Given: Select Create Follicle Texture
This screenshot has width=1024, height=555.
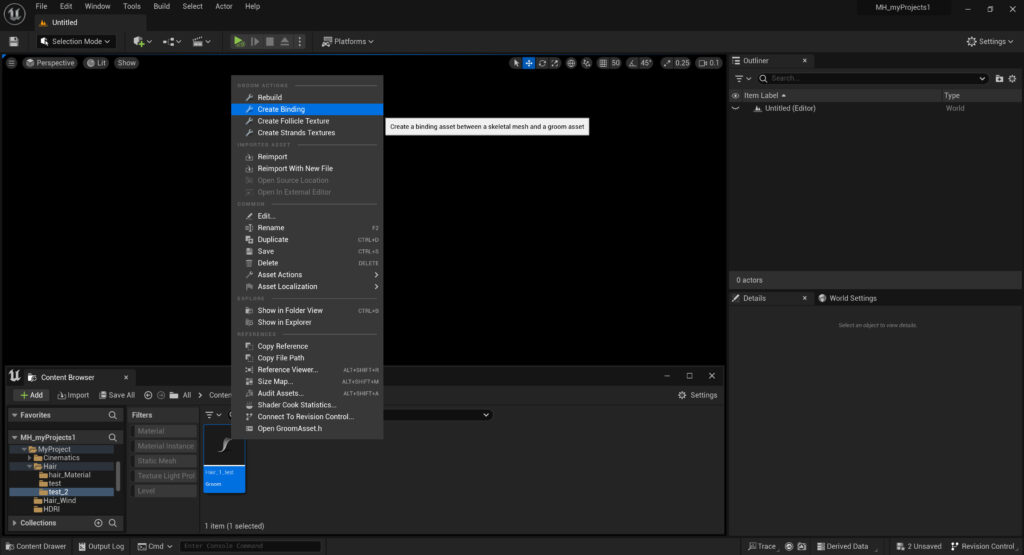Looking at the screenshot, I should tap(307, 121).
